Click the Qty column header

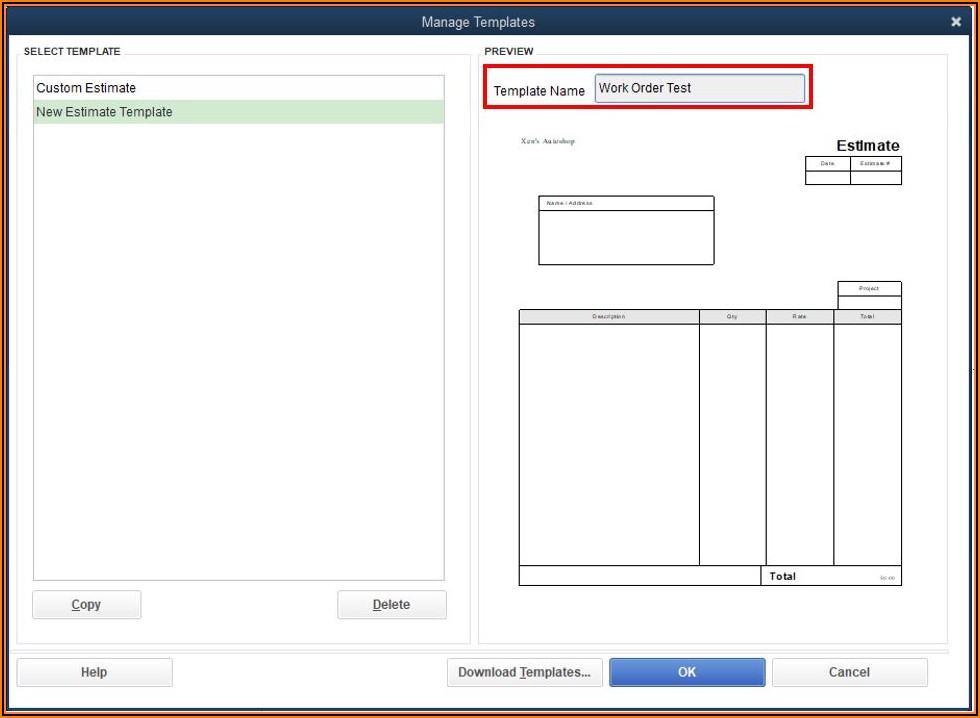(733, 315)
